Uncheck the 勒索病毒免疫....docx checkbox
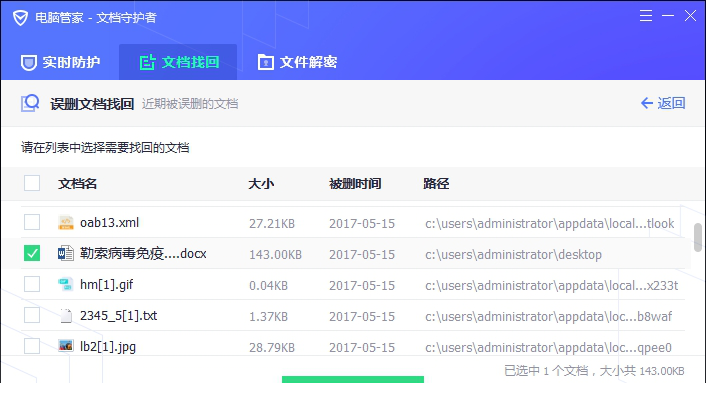The width and height of the screenshot is (706, 398). pos(32,253)
